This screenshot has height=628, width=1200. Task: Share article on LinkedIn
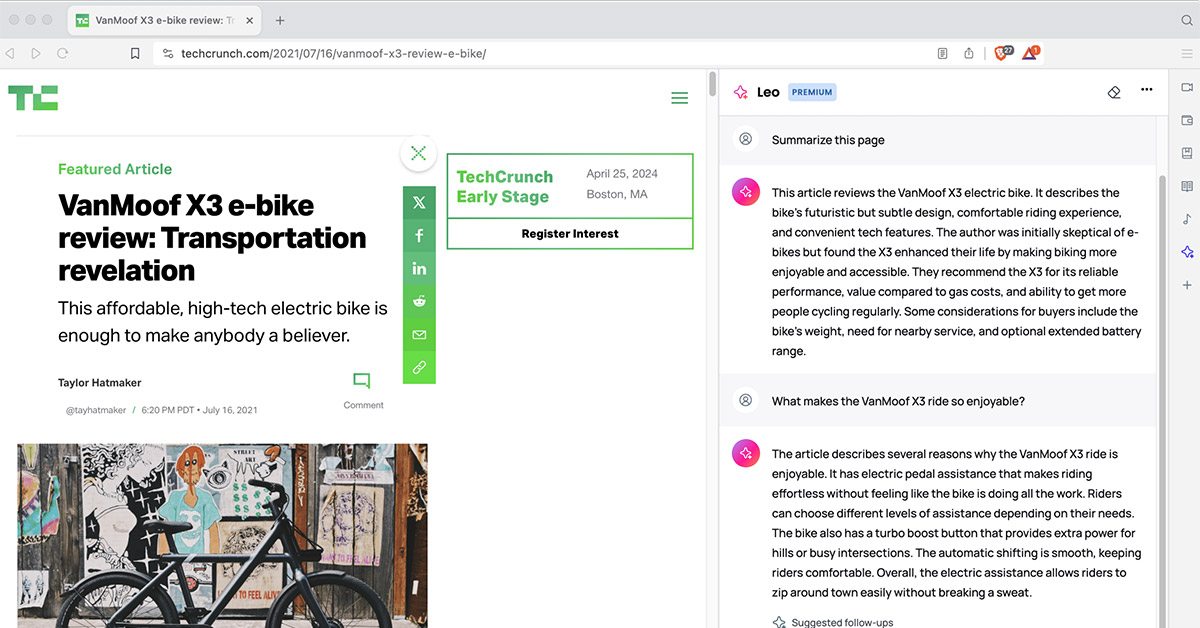(x=419, y=269)
